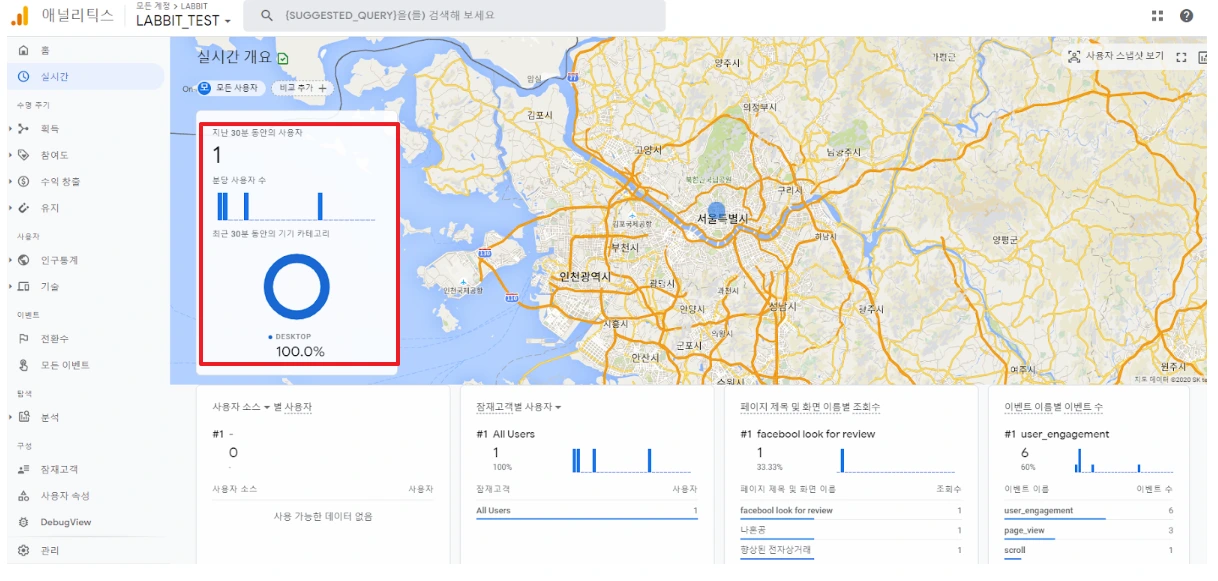The height and width of the screenshot is (581, 1218).
Task: Click the 관리 gear icon
Action: 24,550
